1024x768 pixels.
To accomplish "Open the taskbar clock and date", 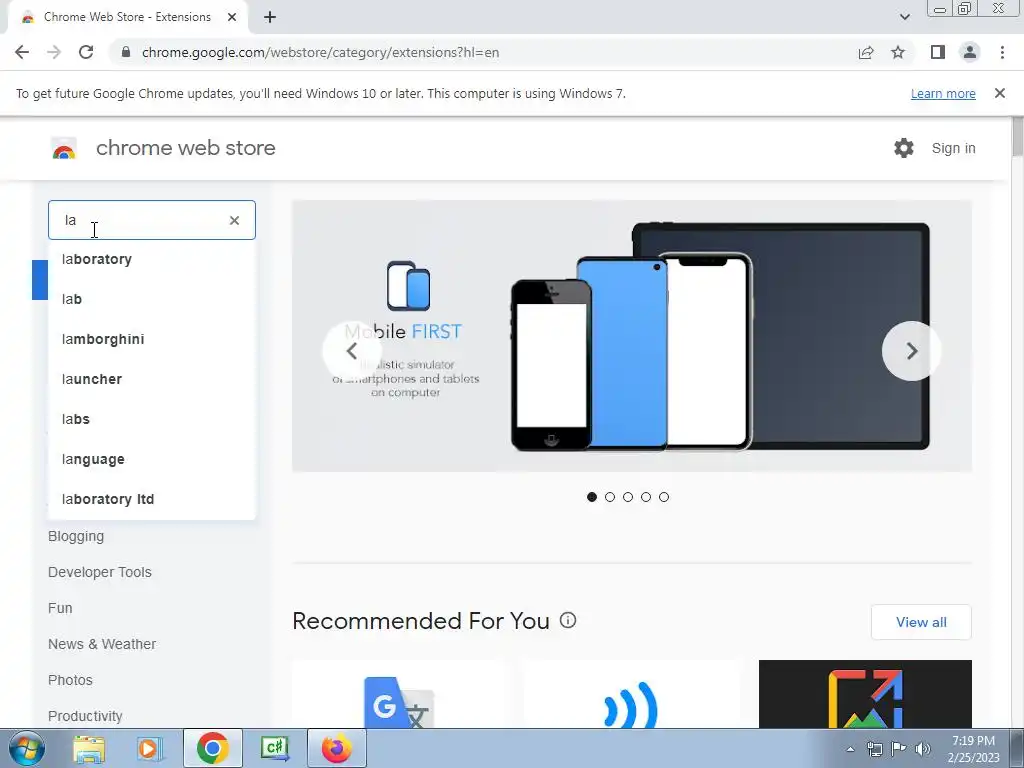I will [974, 749].
